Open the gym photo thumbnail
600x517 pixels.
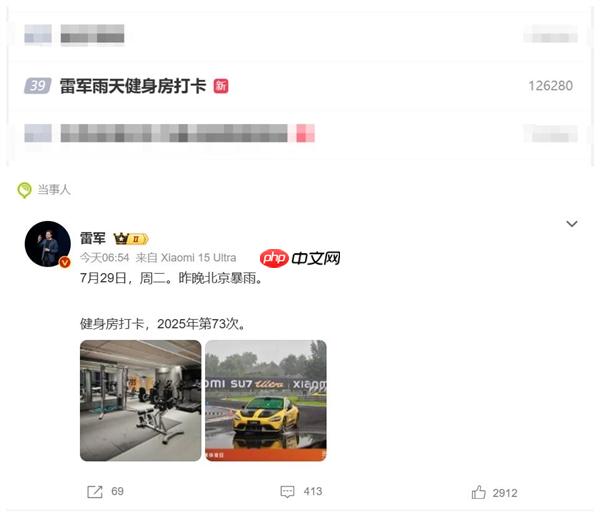pyautogui.click(x=140, y=400)
